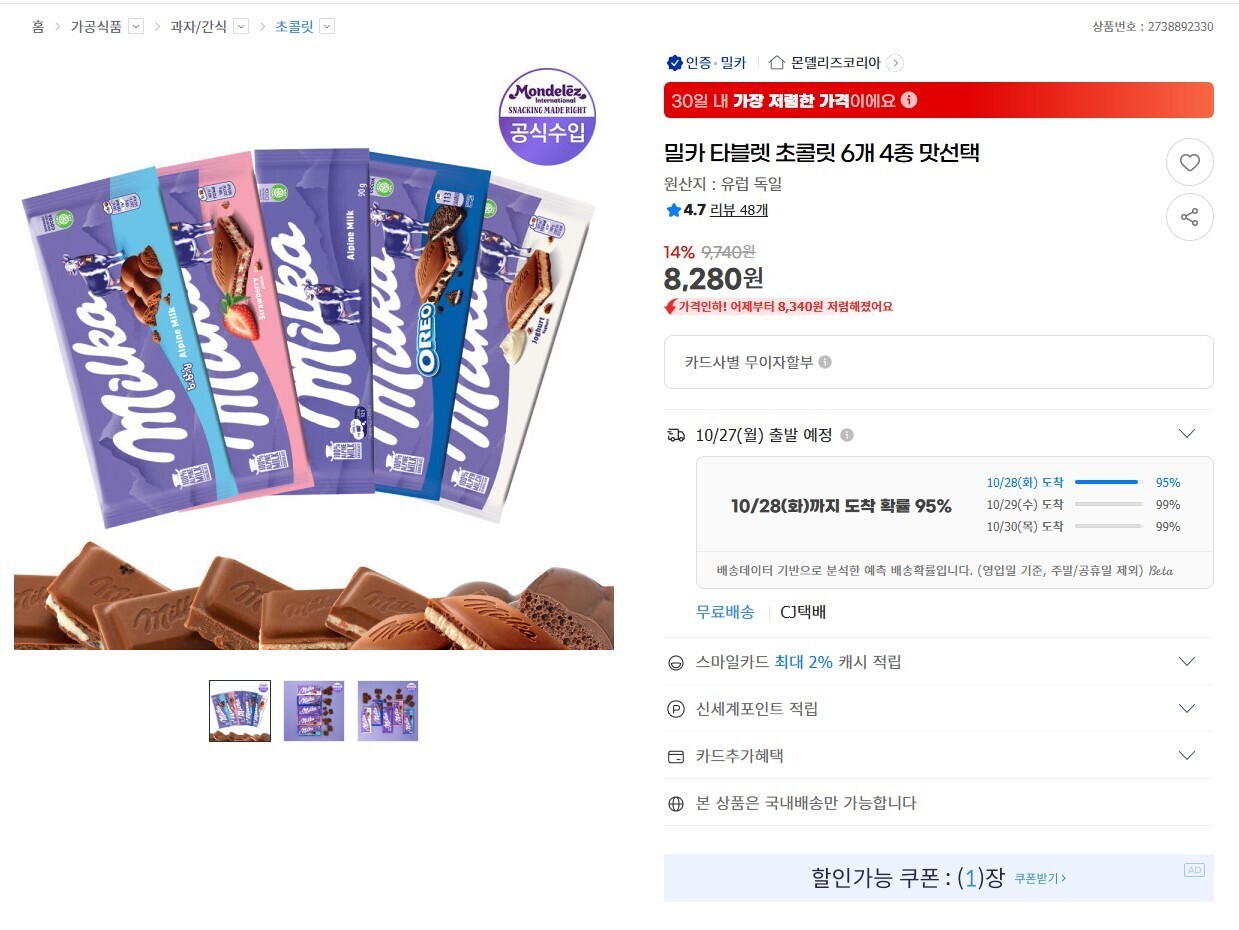The image size is (1239, 930).
Task: Click the blue 인증 verification badge
Action: (675, 63)
